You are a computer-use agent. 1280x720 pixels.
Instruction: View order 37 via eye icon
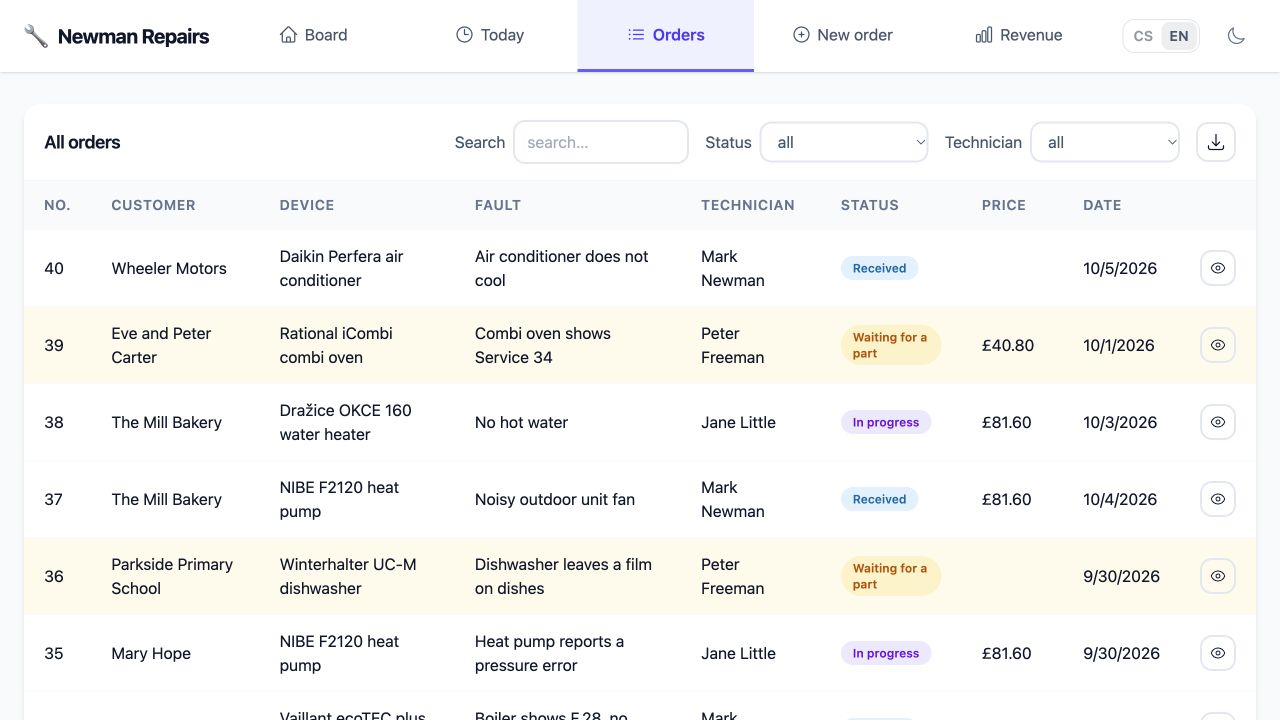(x=1218, y=499)
